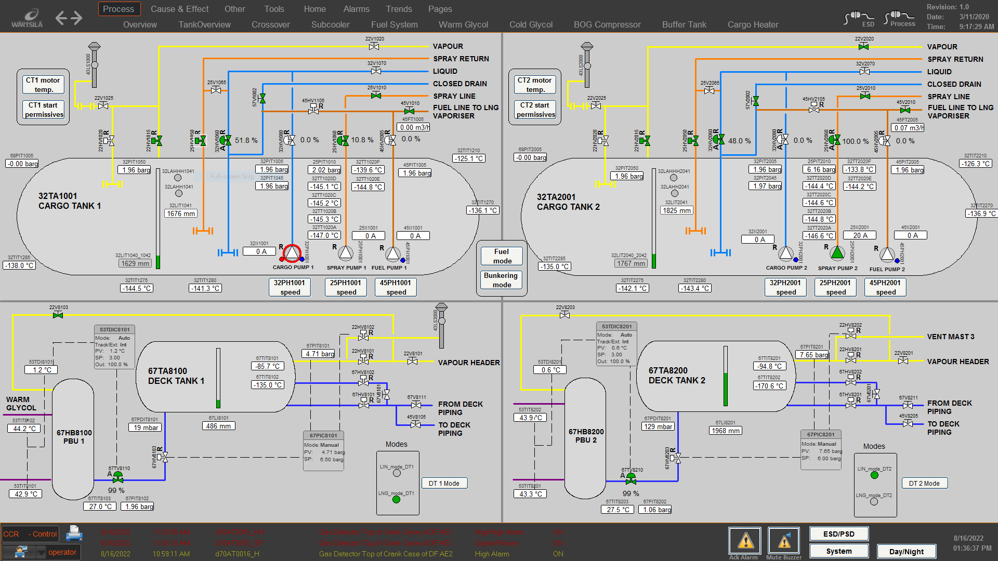
Task: Click the 32LAHH2041 alarm indicator in Tank 2
Action: tap(674, 178)
